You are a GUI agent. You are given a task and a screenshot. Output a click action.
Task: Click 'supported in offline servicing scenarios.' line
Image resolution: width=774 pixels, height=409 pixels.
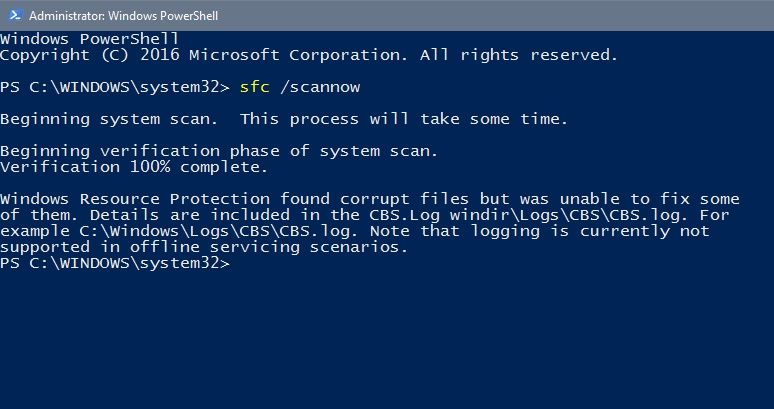(x=204, y=247)
